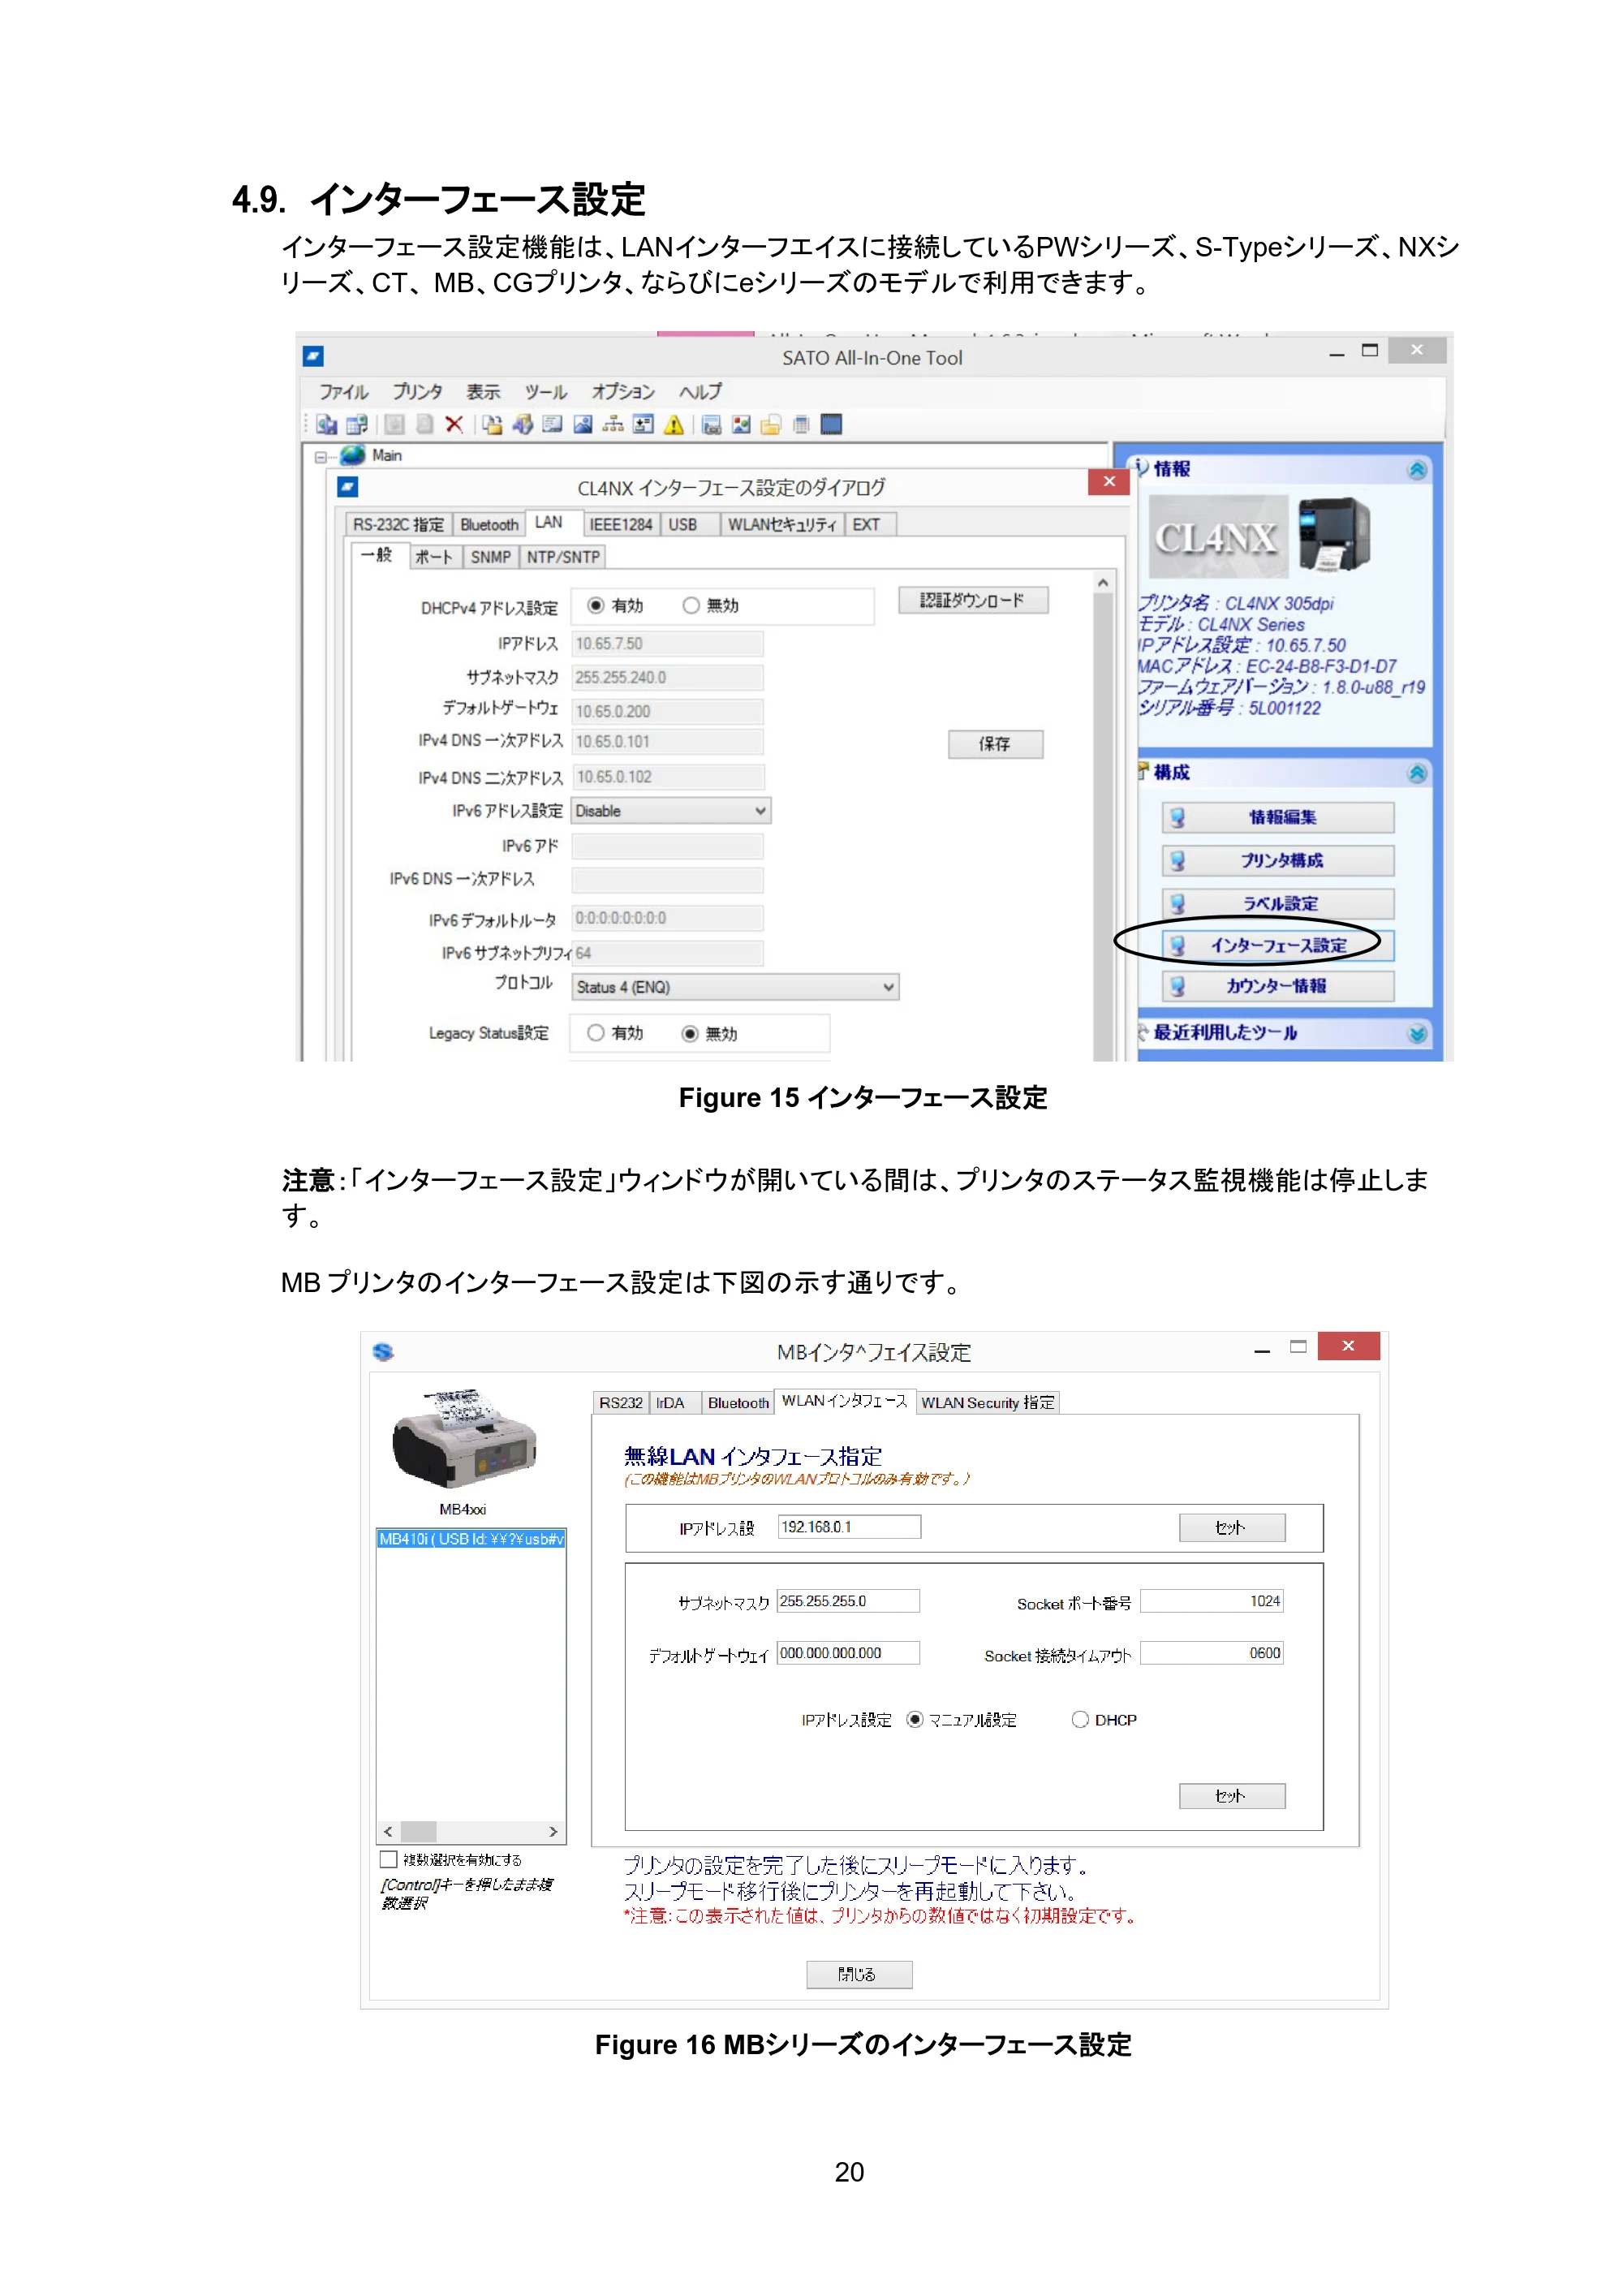Select DHCPv4 有効 radio button
The height and width of the screenshot is (2296, 1623).
[x=596, y=606]
